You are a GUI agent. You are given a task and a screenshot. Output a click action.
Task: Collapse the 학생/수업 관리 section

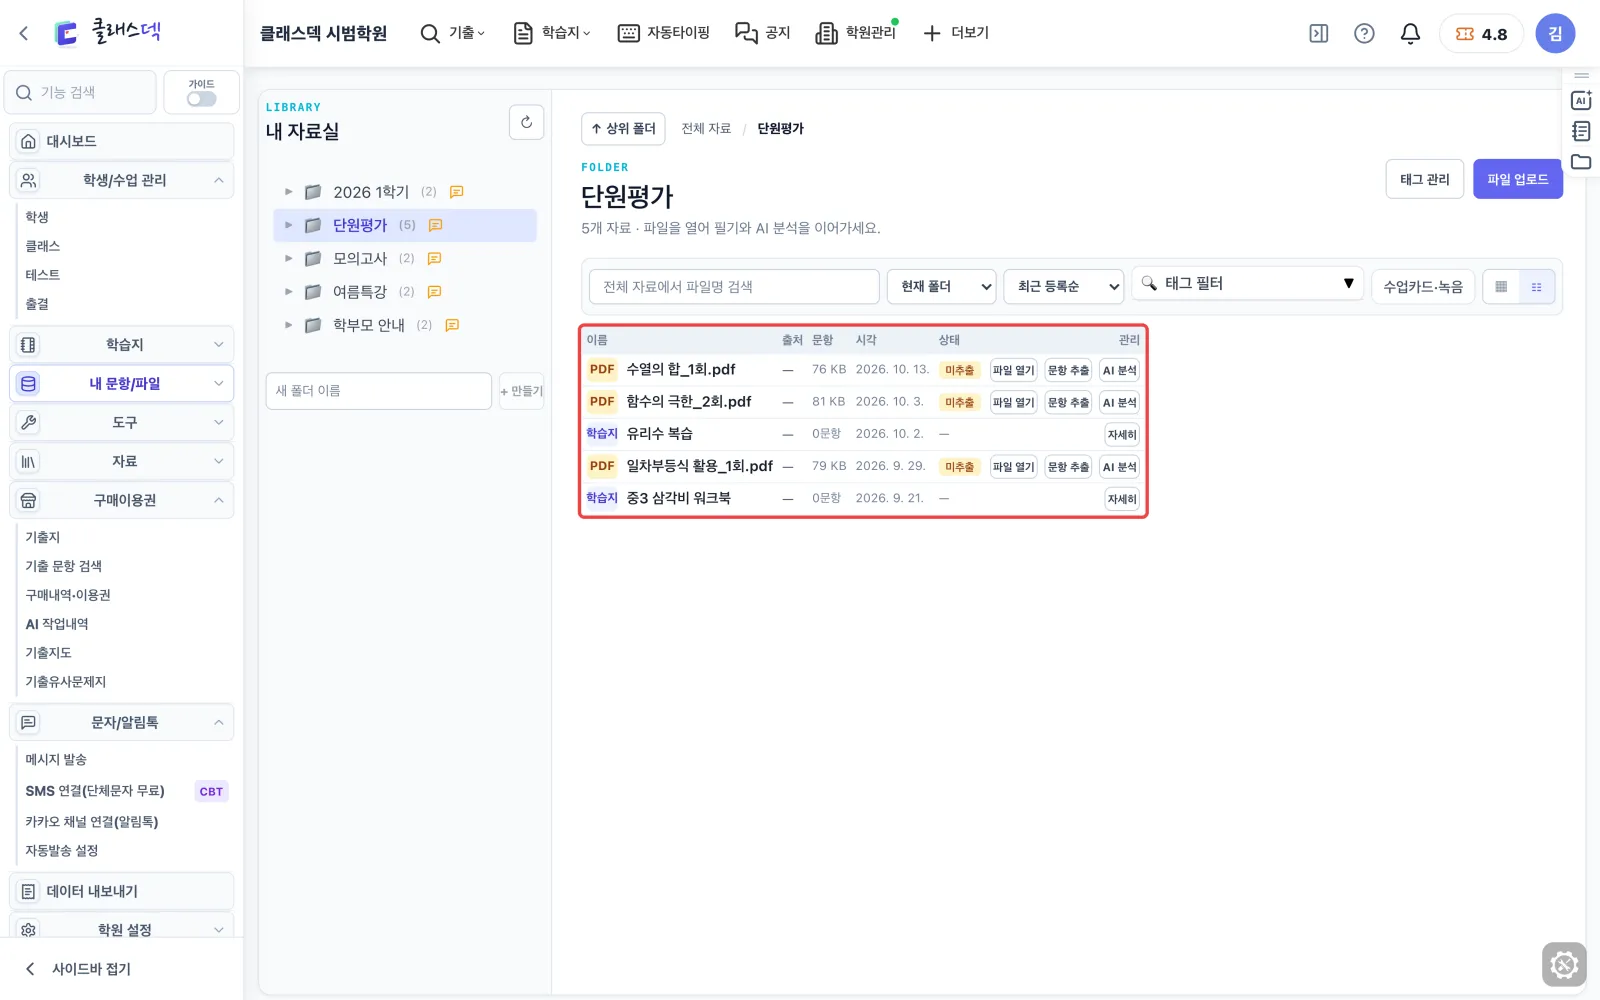point(122,181)
